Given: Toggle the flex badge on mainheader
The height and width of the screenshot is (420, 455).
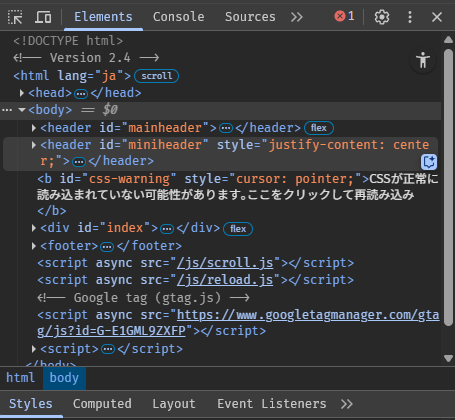Looking at the screenshot, I should 319,128.
